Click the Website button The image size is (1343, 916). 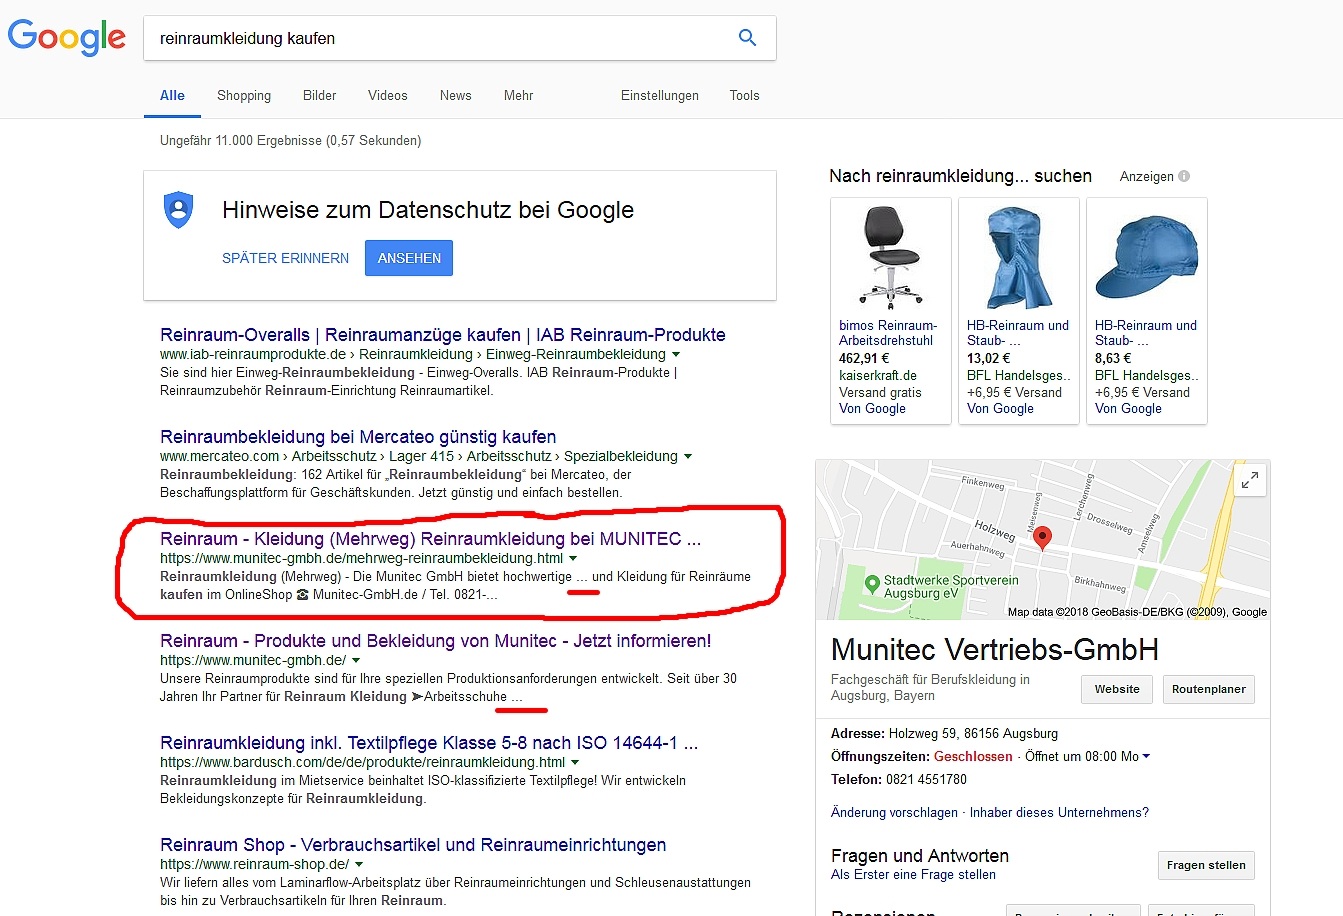pos(1117,689)
